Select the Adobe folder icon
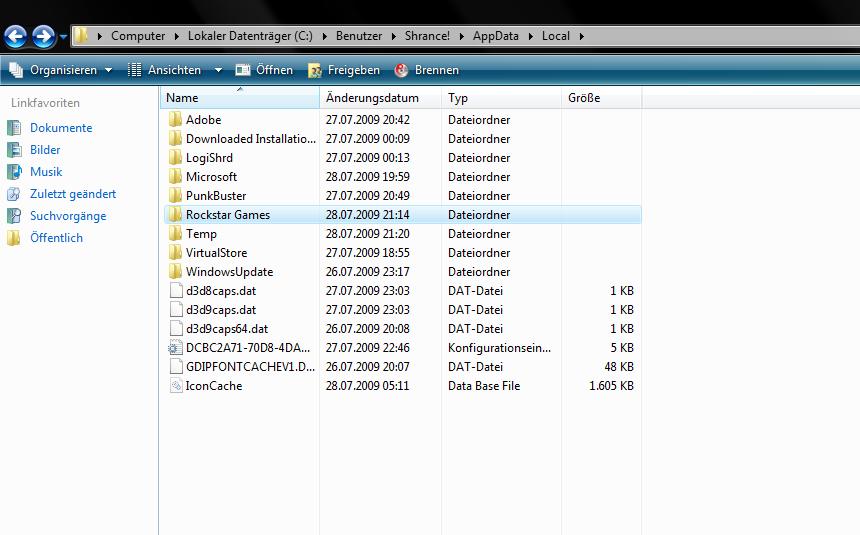Image resolution: width=860 pixels, height=535 pixels. pyautogui.click(x=176, y=120)
